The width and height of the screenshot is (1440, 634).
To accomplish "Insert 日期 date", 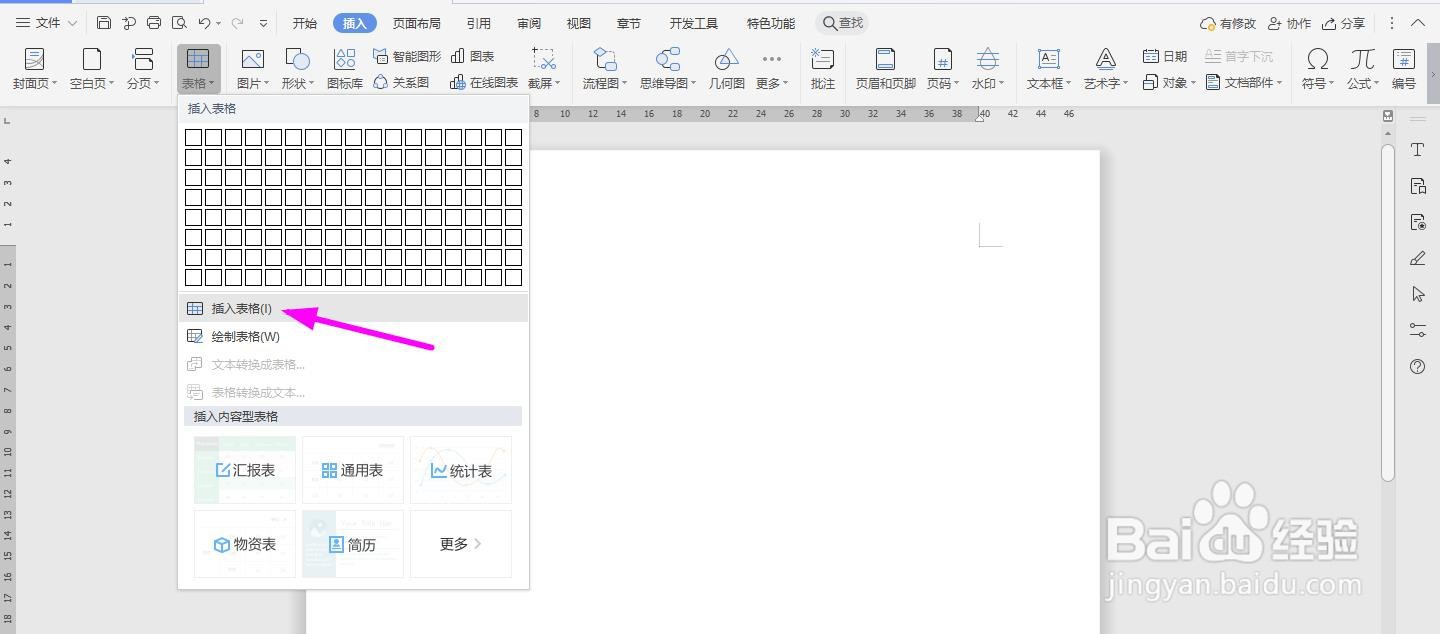I will [1165, 56].
